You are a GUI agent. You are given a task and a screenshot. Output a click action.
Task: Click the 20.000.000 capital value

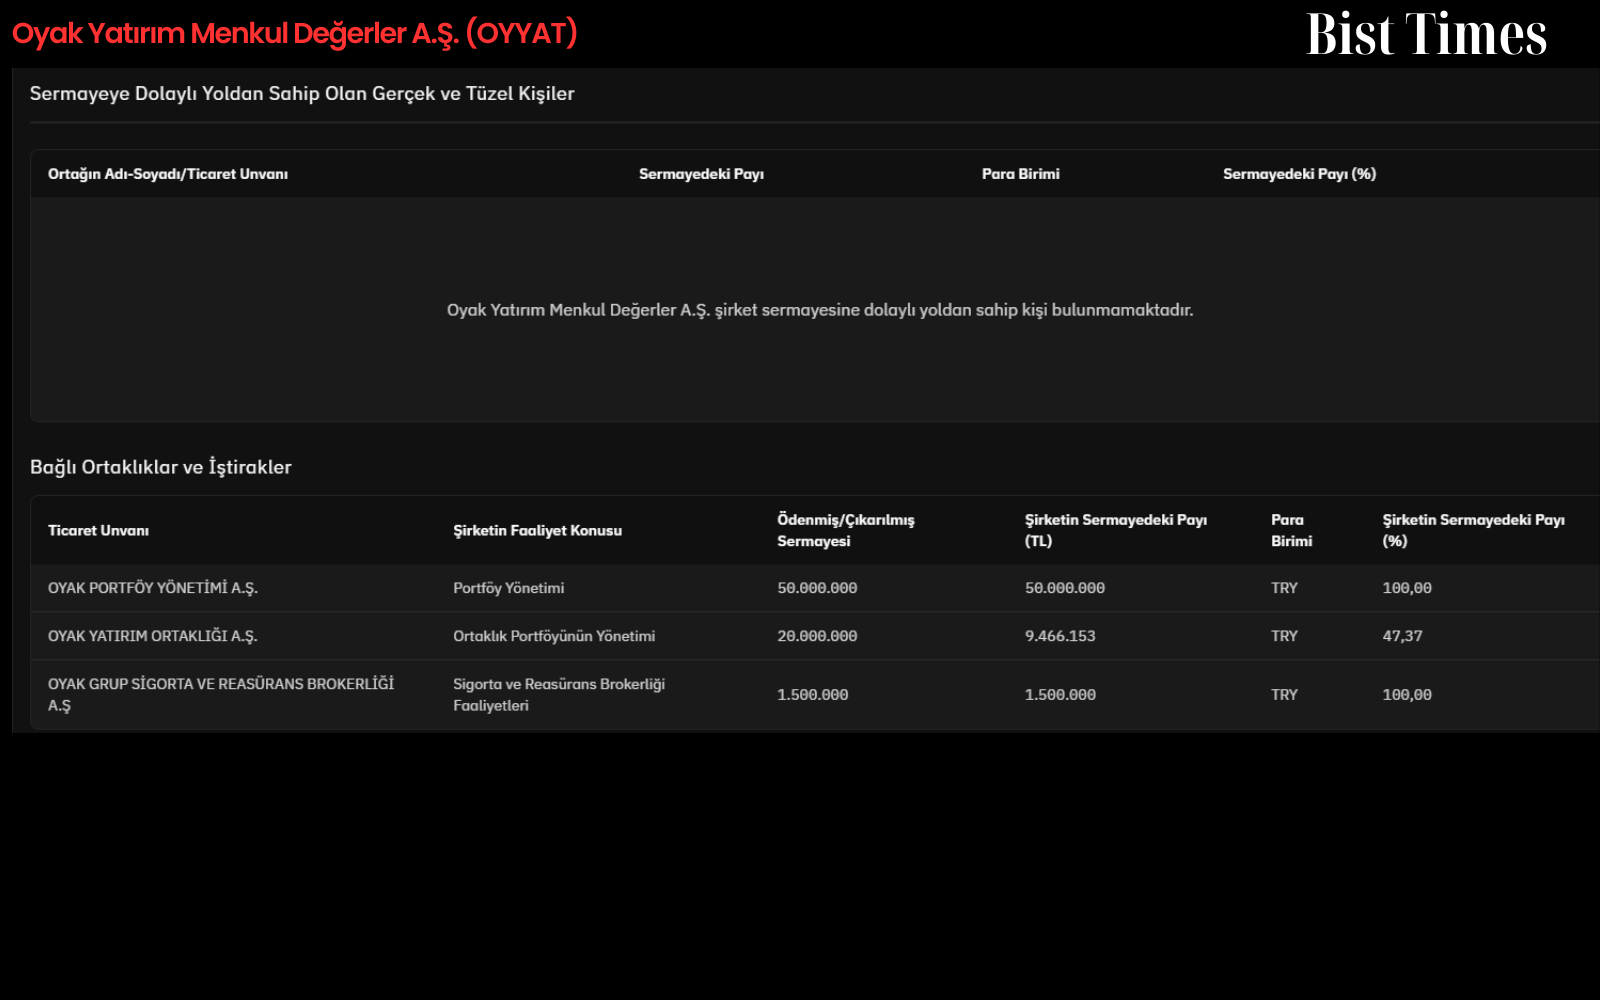[x=817, y=636]
